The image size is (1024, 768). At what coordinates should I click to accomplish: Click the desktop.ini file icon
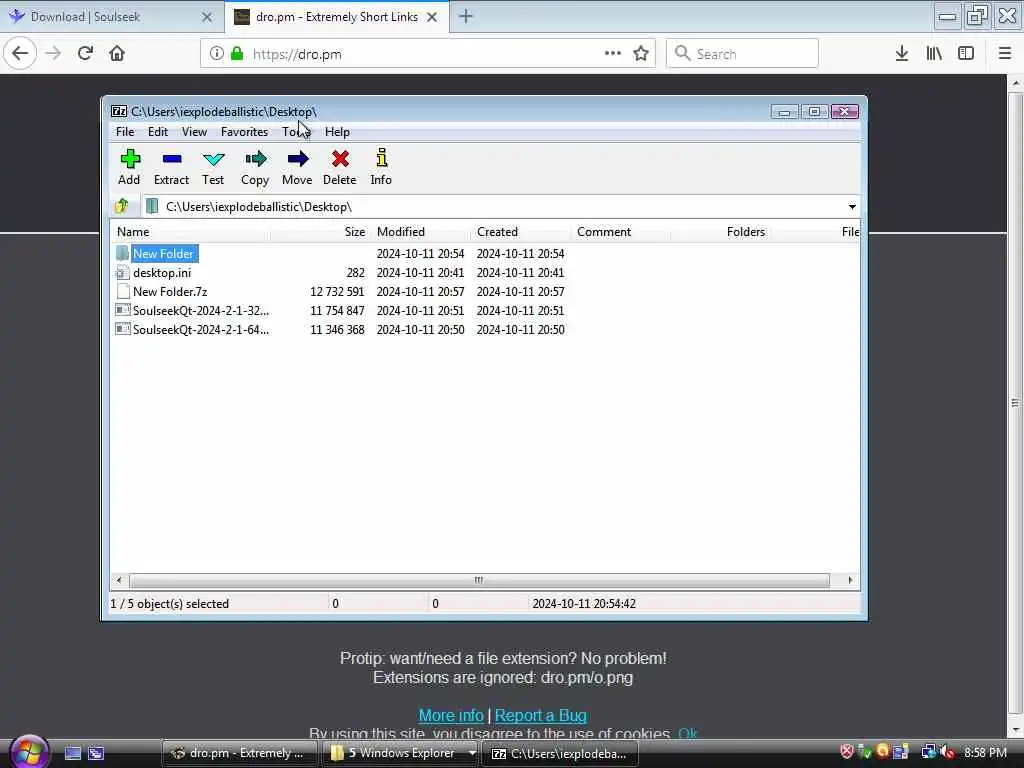122,272
